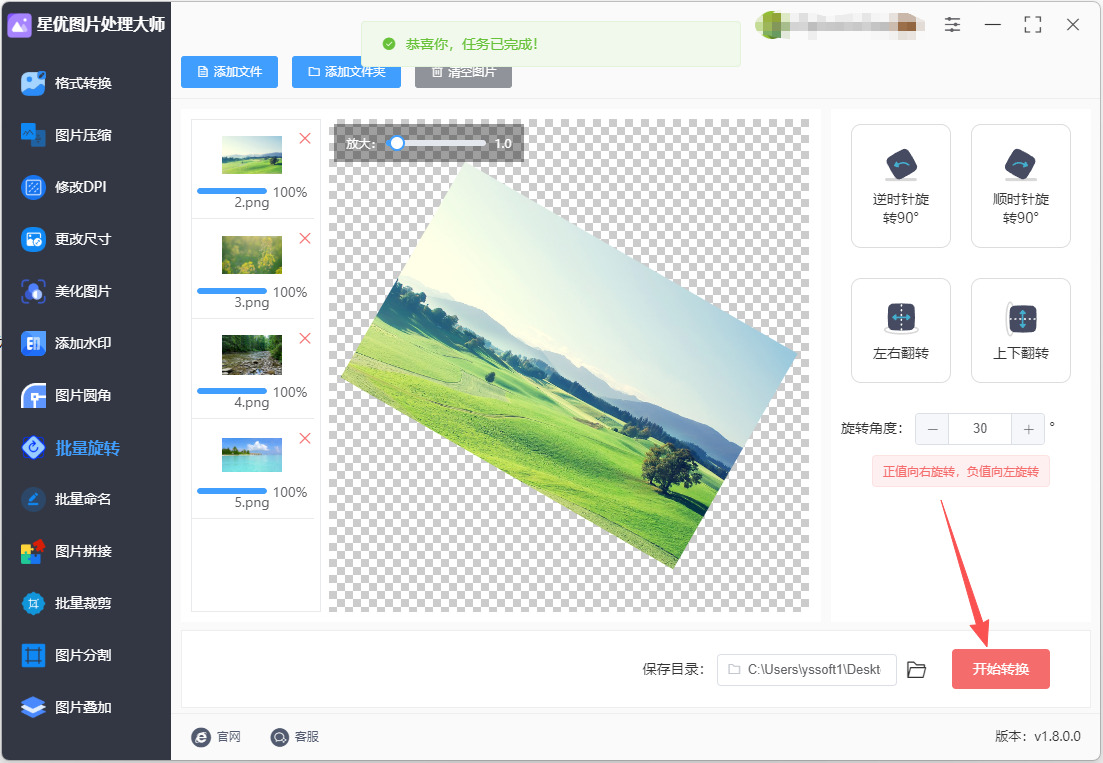1103x763 pixels.
Task: Click the hint 正值向右旋转,负值向左旋转
Action: (961, 471)
